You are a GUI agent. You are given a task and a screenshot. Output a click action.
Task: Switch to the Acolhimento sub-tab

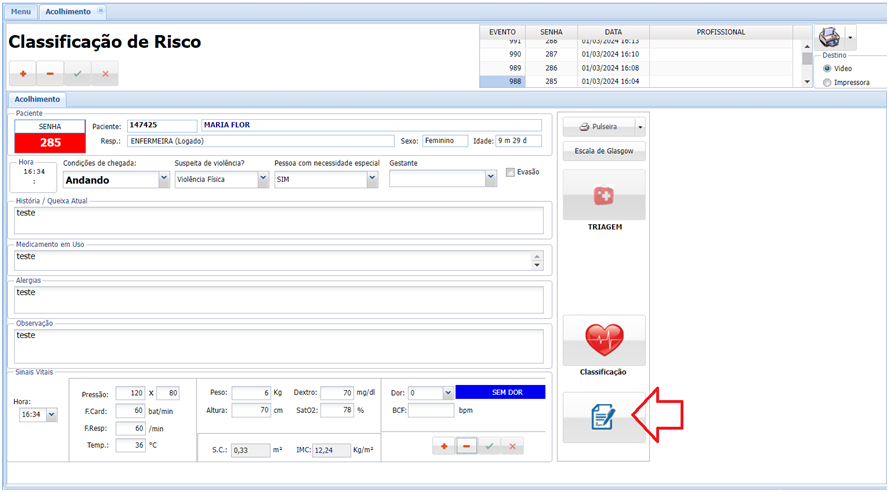[x=37, y=99]
